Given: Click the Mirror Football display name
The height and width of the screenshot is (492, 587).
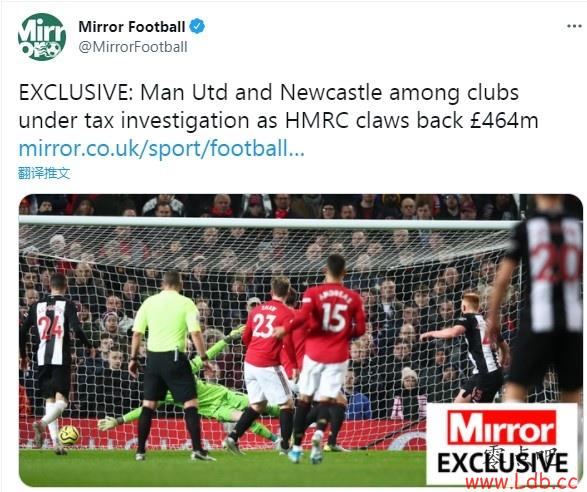Looking at the screenshot, I should 132,27.
